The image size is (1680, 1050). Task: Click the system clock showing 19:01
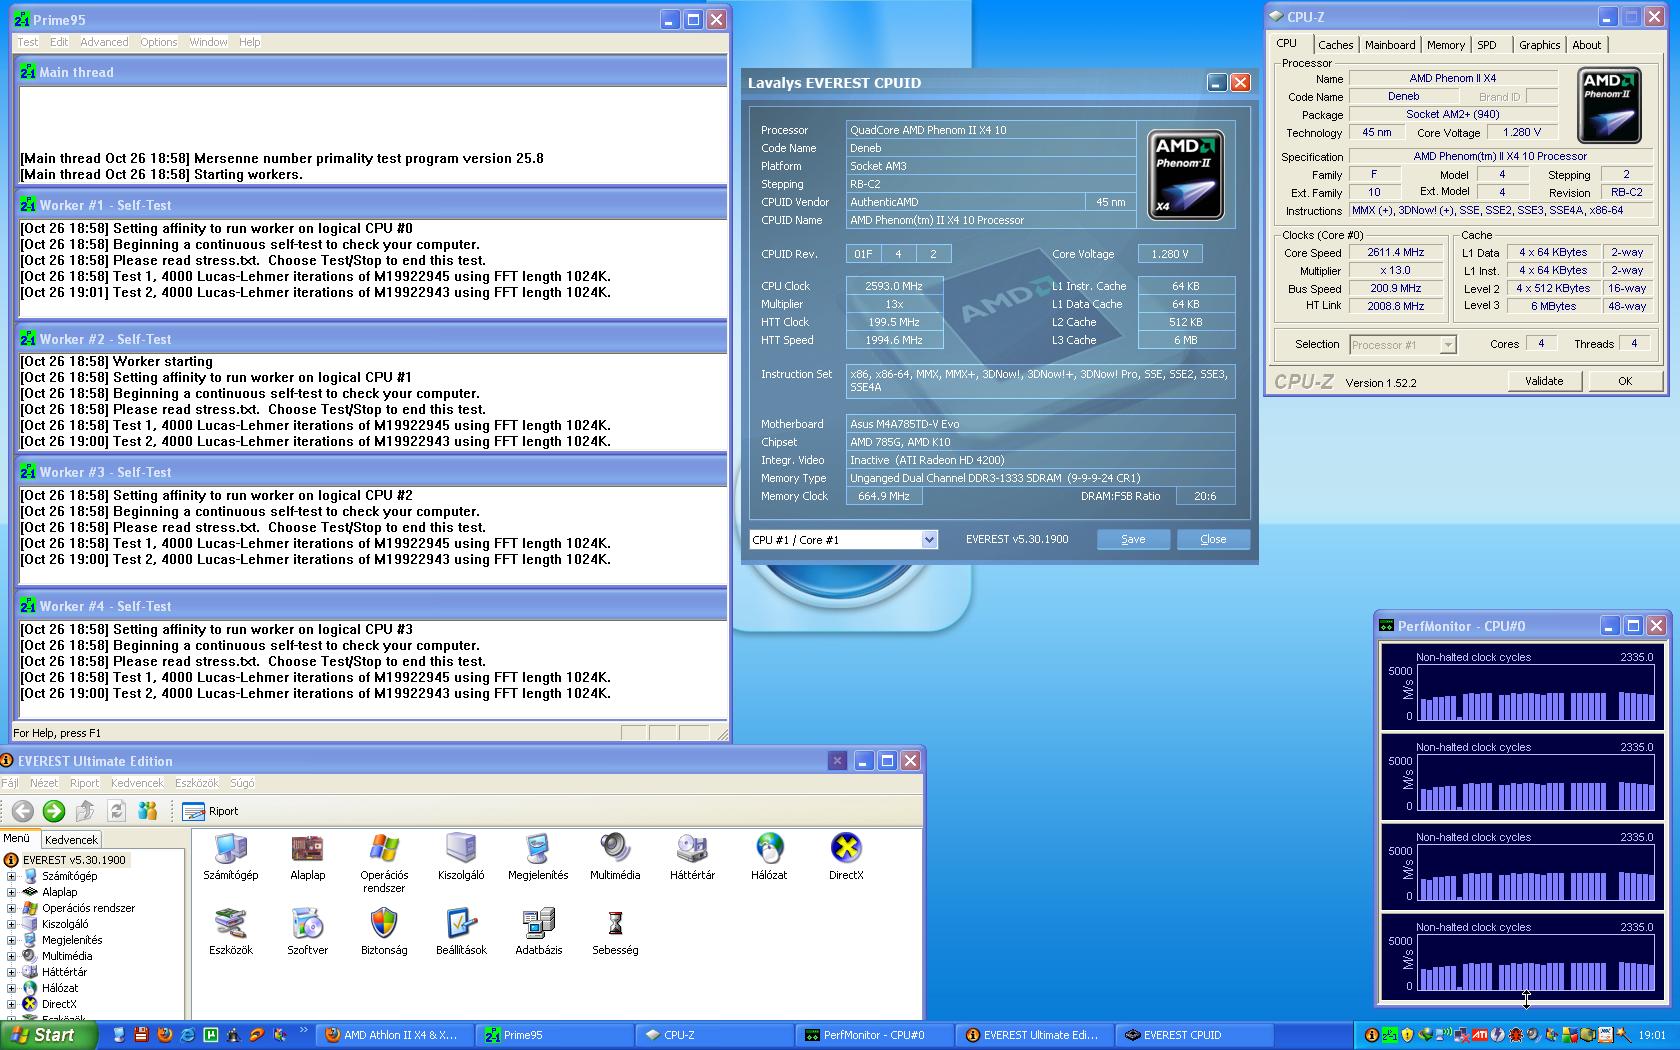[1652, 1035]
